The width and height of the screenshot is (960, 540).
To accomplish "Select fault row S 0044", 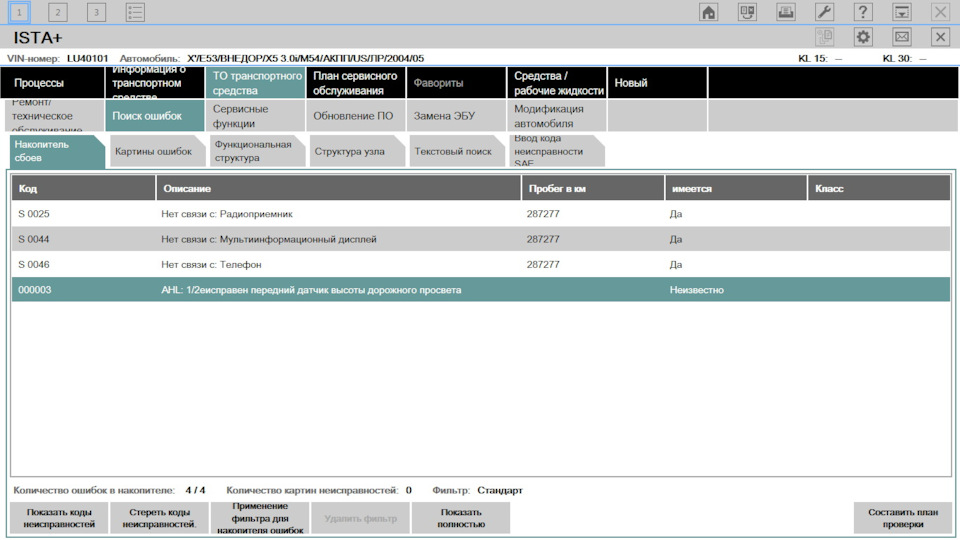I will click(x=481, y=239).
